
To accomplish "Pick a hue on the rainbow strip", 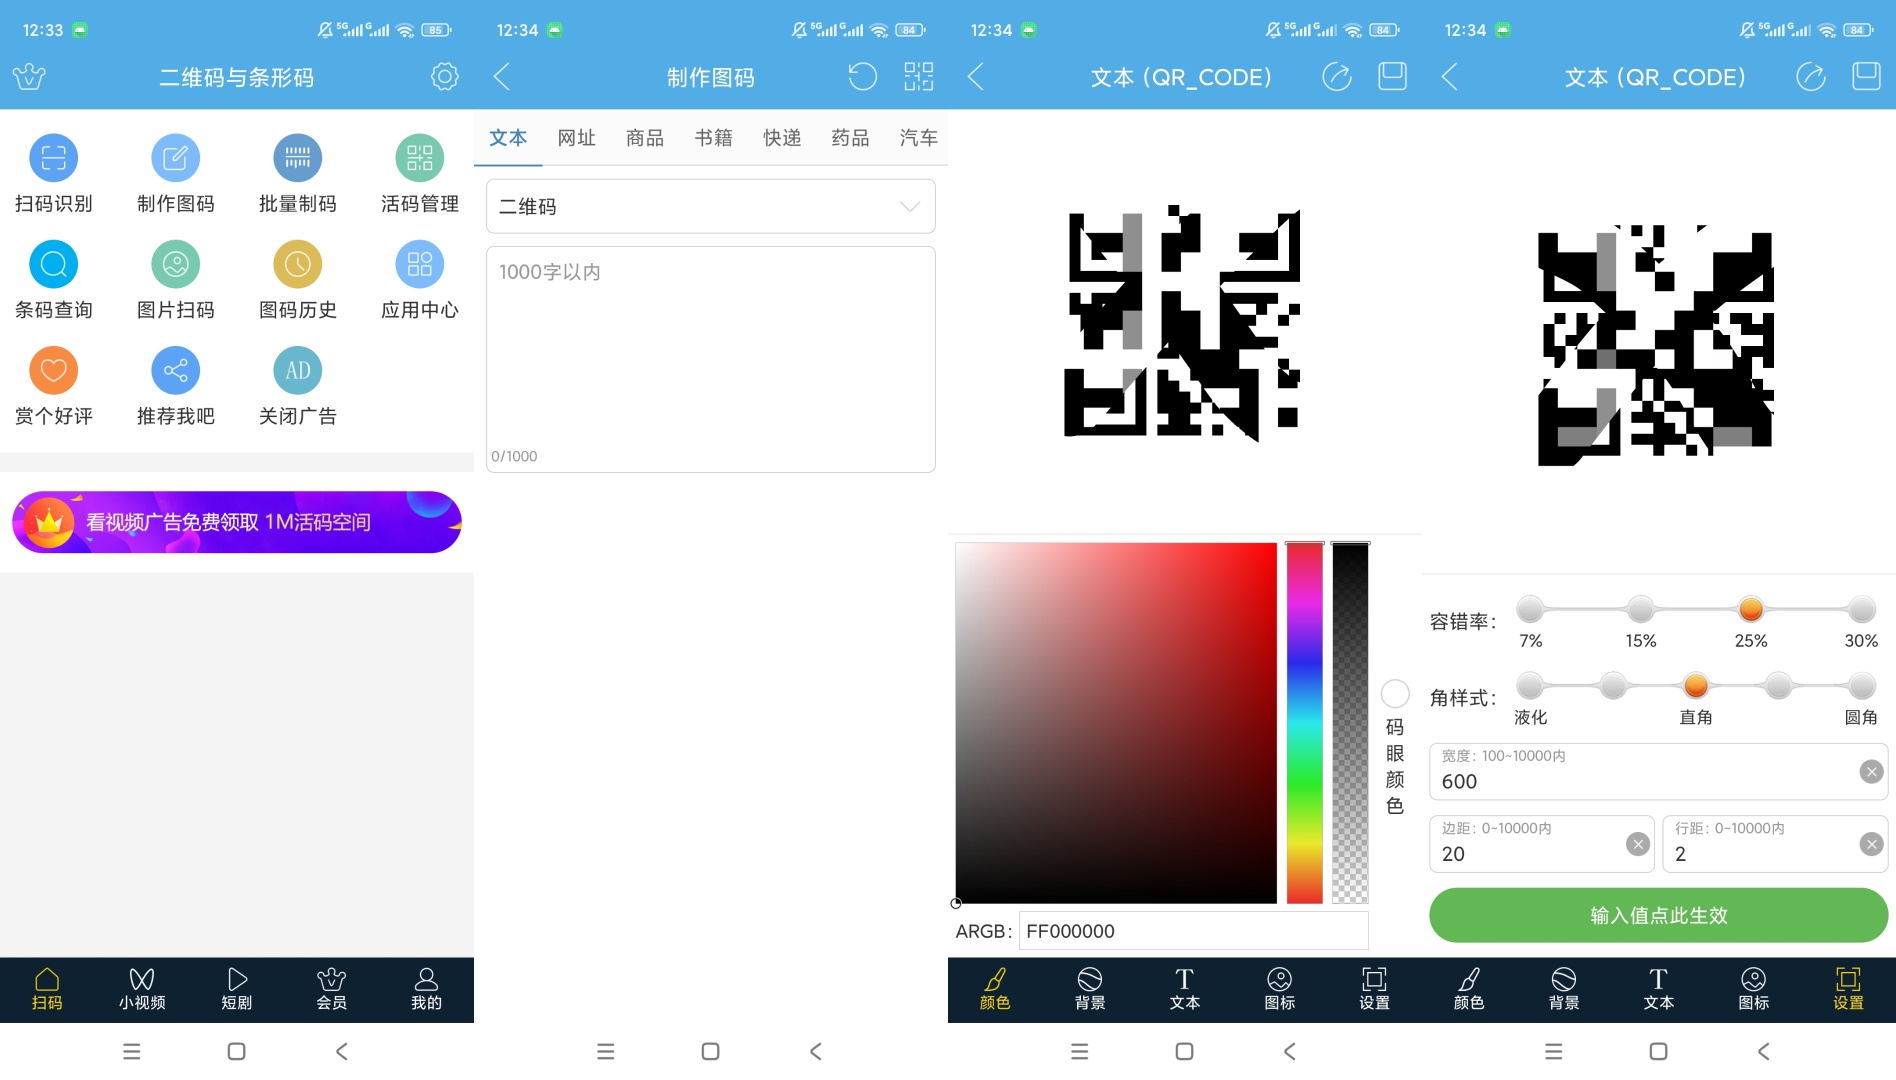I will click(x=1304, y=723).
